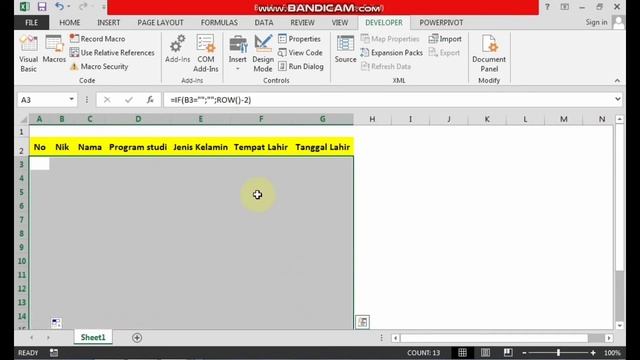Open COM Add-Ins dialog
The image size is (640, 360).
click(205, 53)
